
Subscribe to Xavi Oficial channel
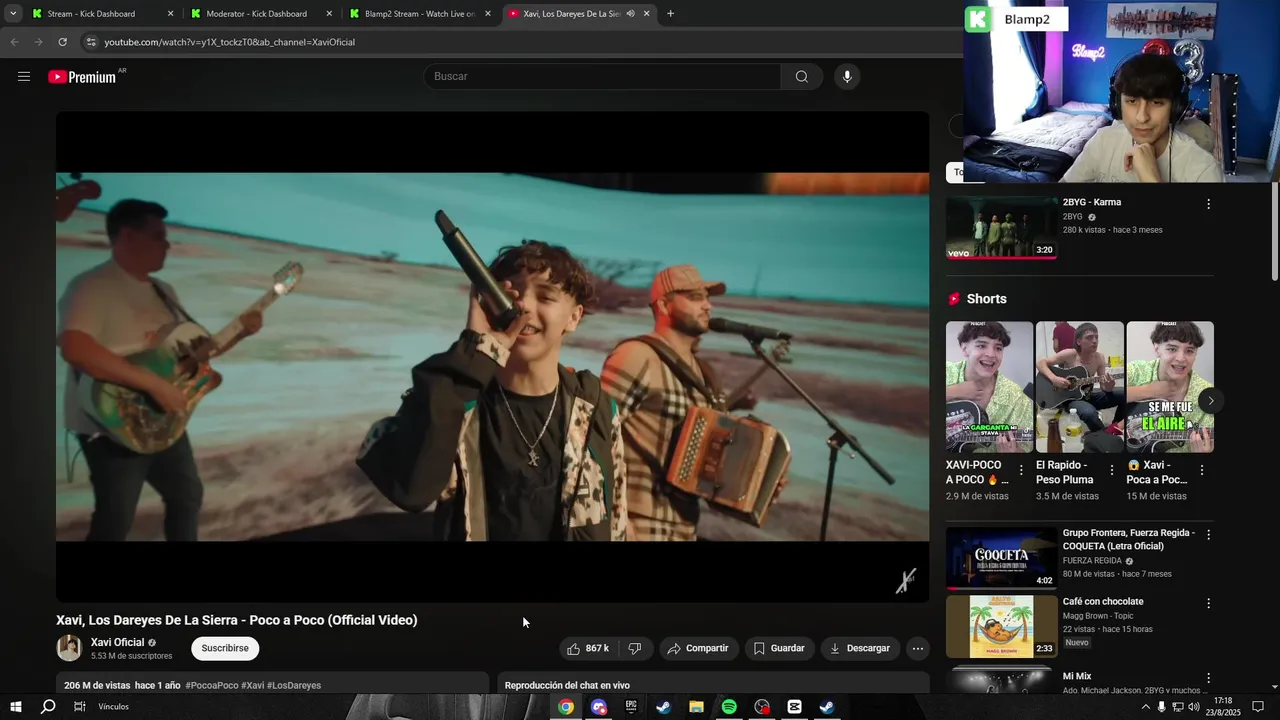point(225,648)
